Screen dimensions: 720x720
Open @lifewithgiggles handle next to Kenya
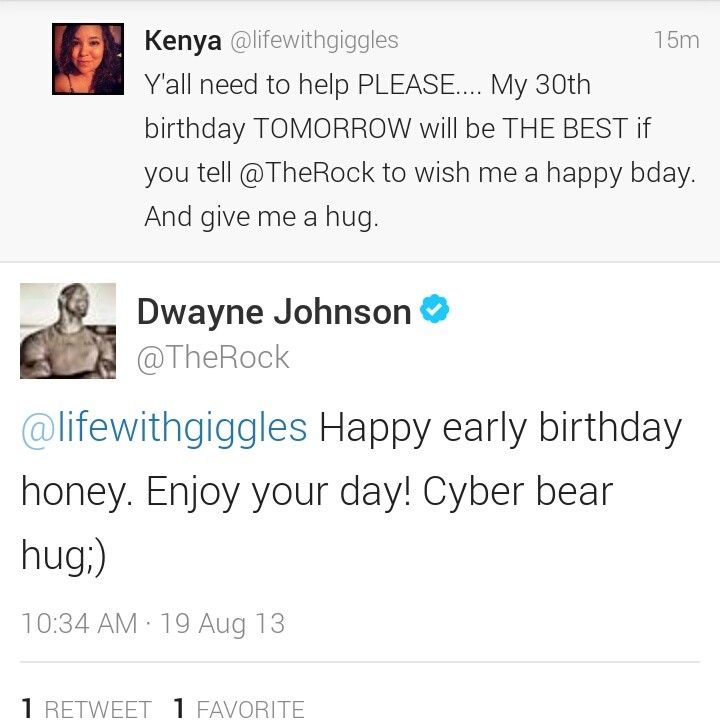314,40
